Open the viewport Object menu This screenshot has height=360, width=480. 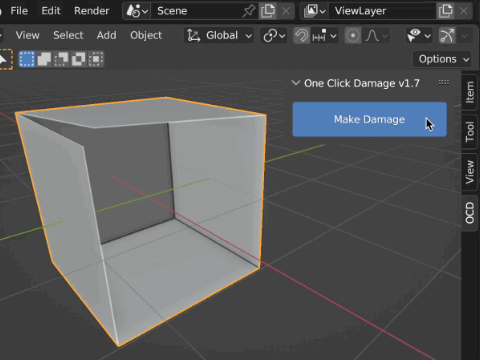coord(146,35)
